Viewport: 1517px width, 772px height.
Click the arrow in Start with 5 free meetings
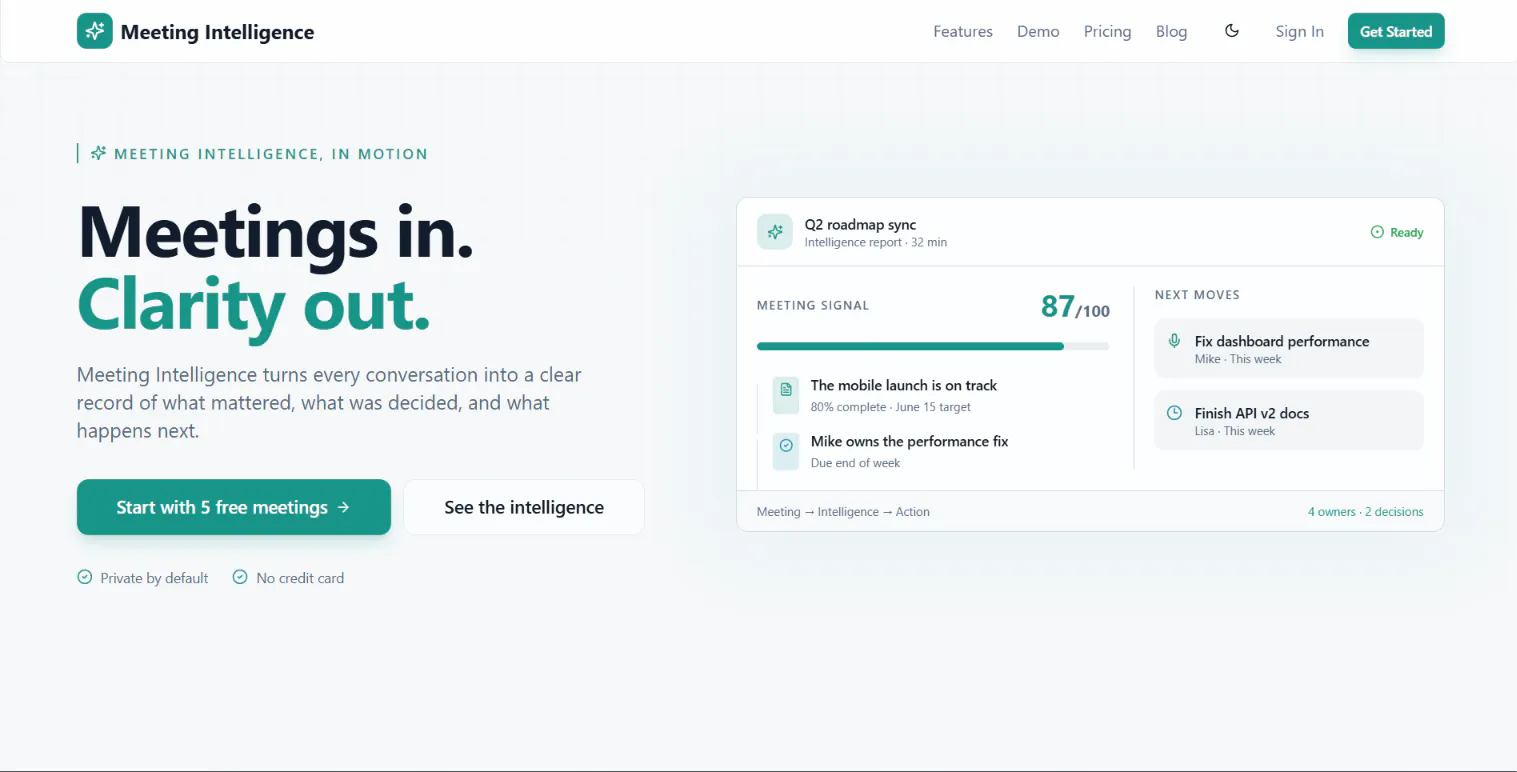[343, 507]
